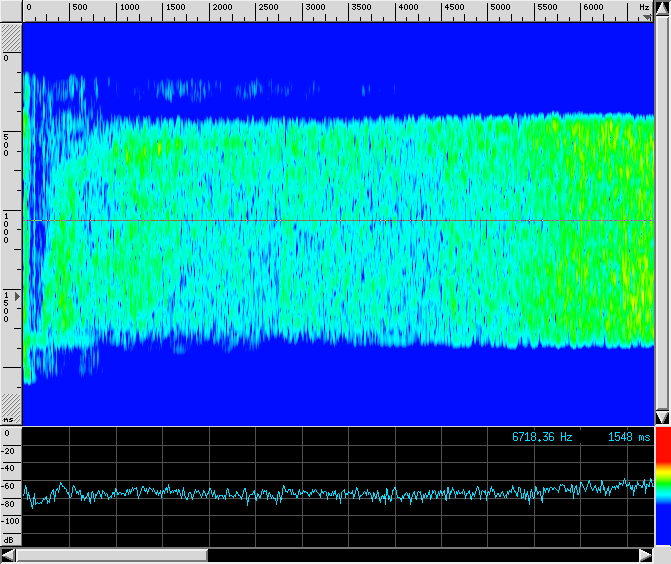Click the ms unit label on time ruler

click(x=9, y=420)
